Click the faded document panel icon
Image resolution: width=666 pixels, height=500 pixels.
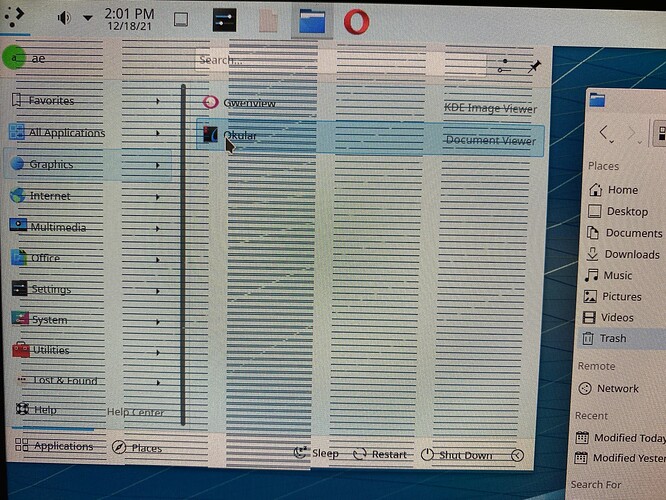(268, 20)
